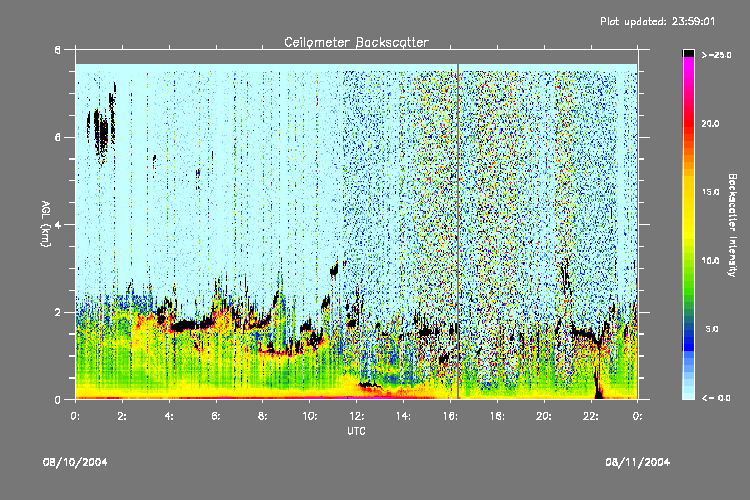
Task: Click the 'UTC' x-axis label
Action: (356, 431)
